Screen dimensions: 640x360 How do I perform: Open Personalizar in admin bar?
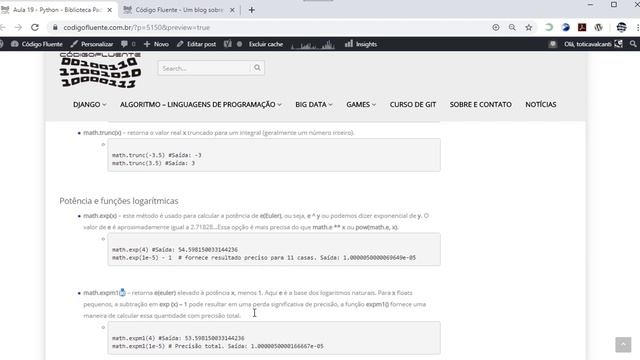[92, 44]
